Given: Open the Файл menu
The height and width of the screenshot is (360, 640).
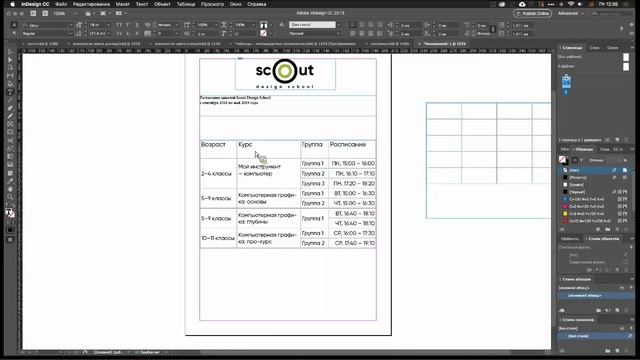Looking at the screenshot, I should [61, 4].
